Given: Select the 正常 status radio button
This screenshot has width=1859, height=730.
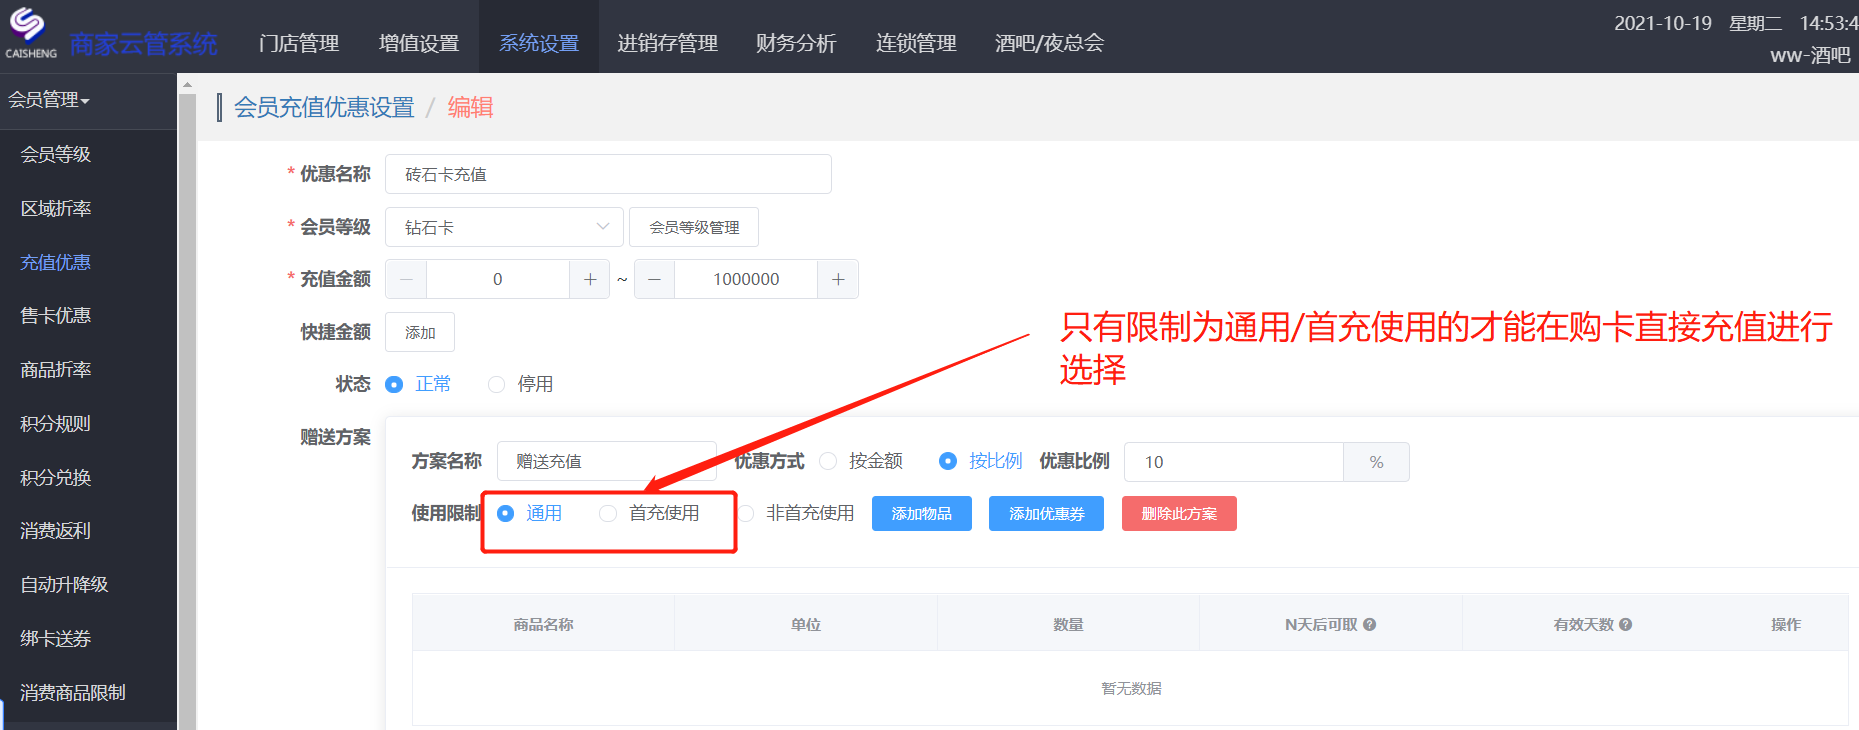Looking at the screenshot, I should click(394, 384).
